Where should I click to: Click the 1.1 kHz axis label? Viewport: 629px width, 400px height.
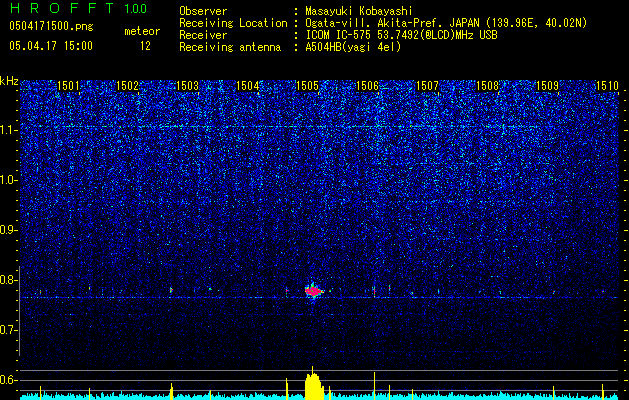click(9, 130)
